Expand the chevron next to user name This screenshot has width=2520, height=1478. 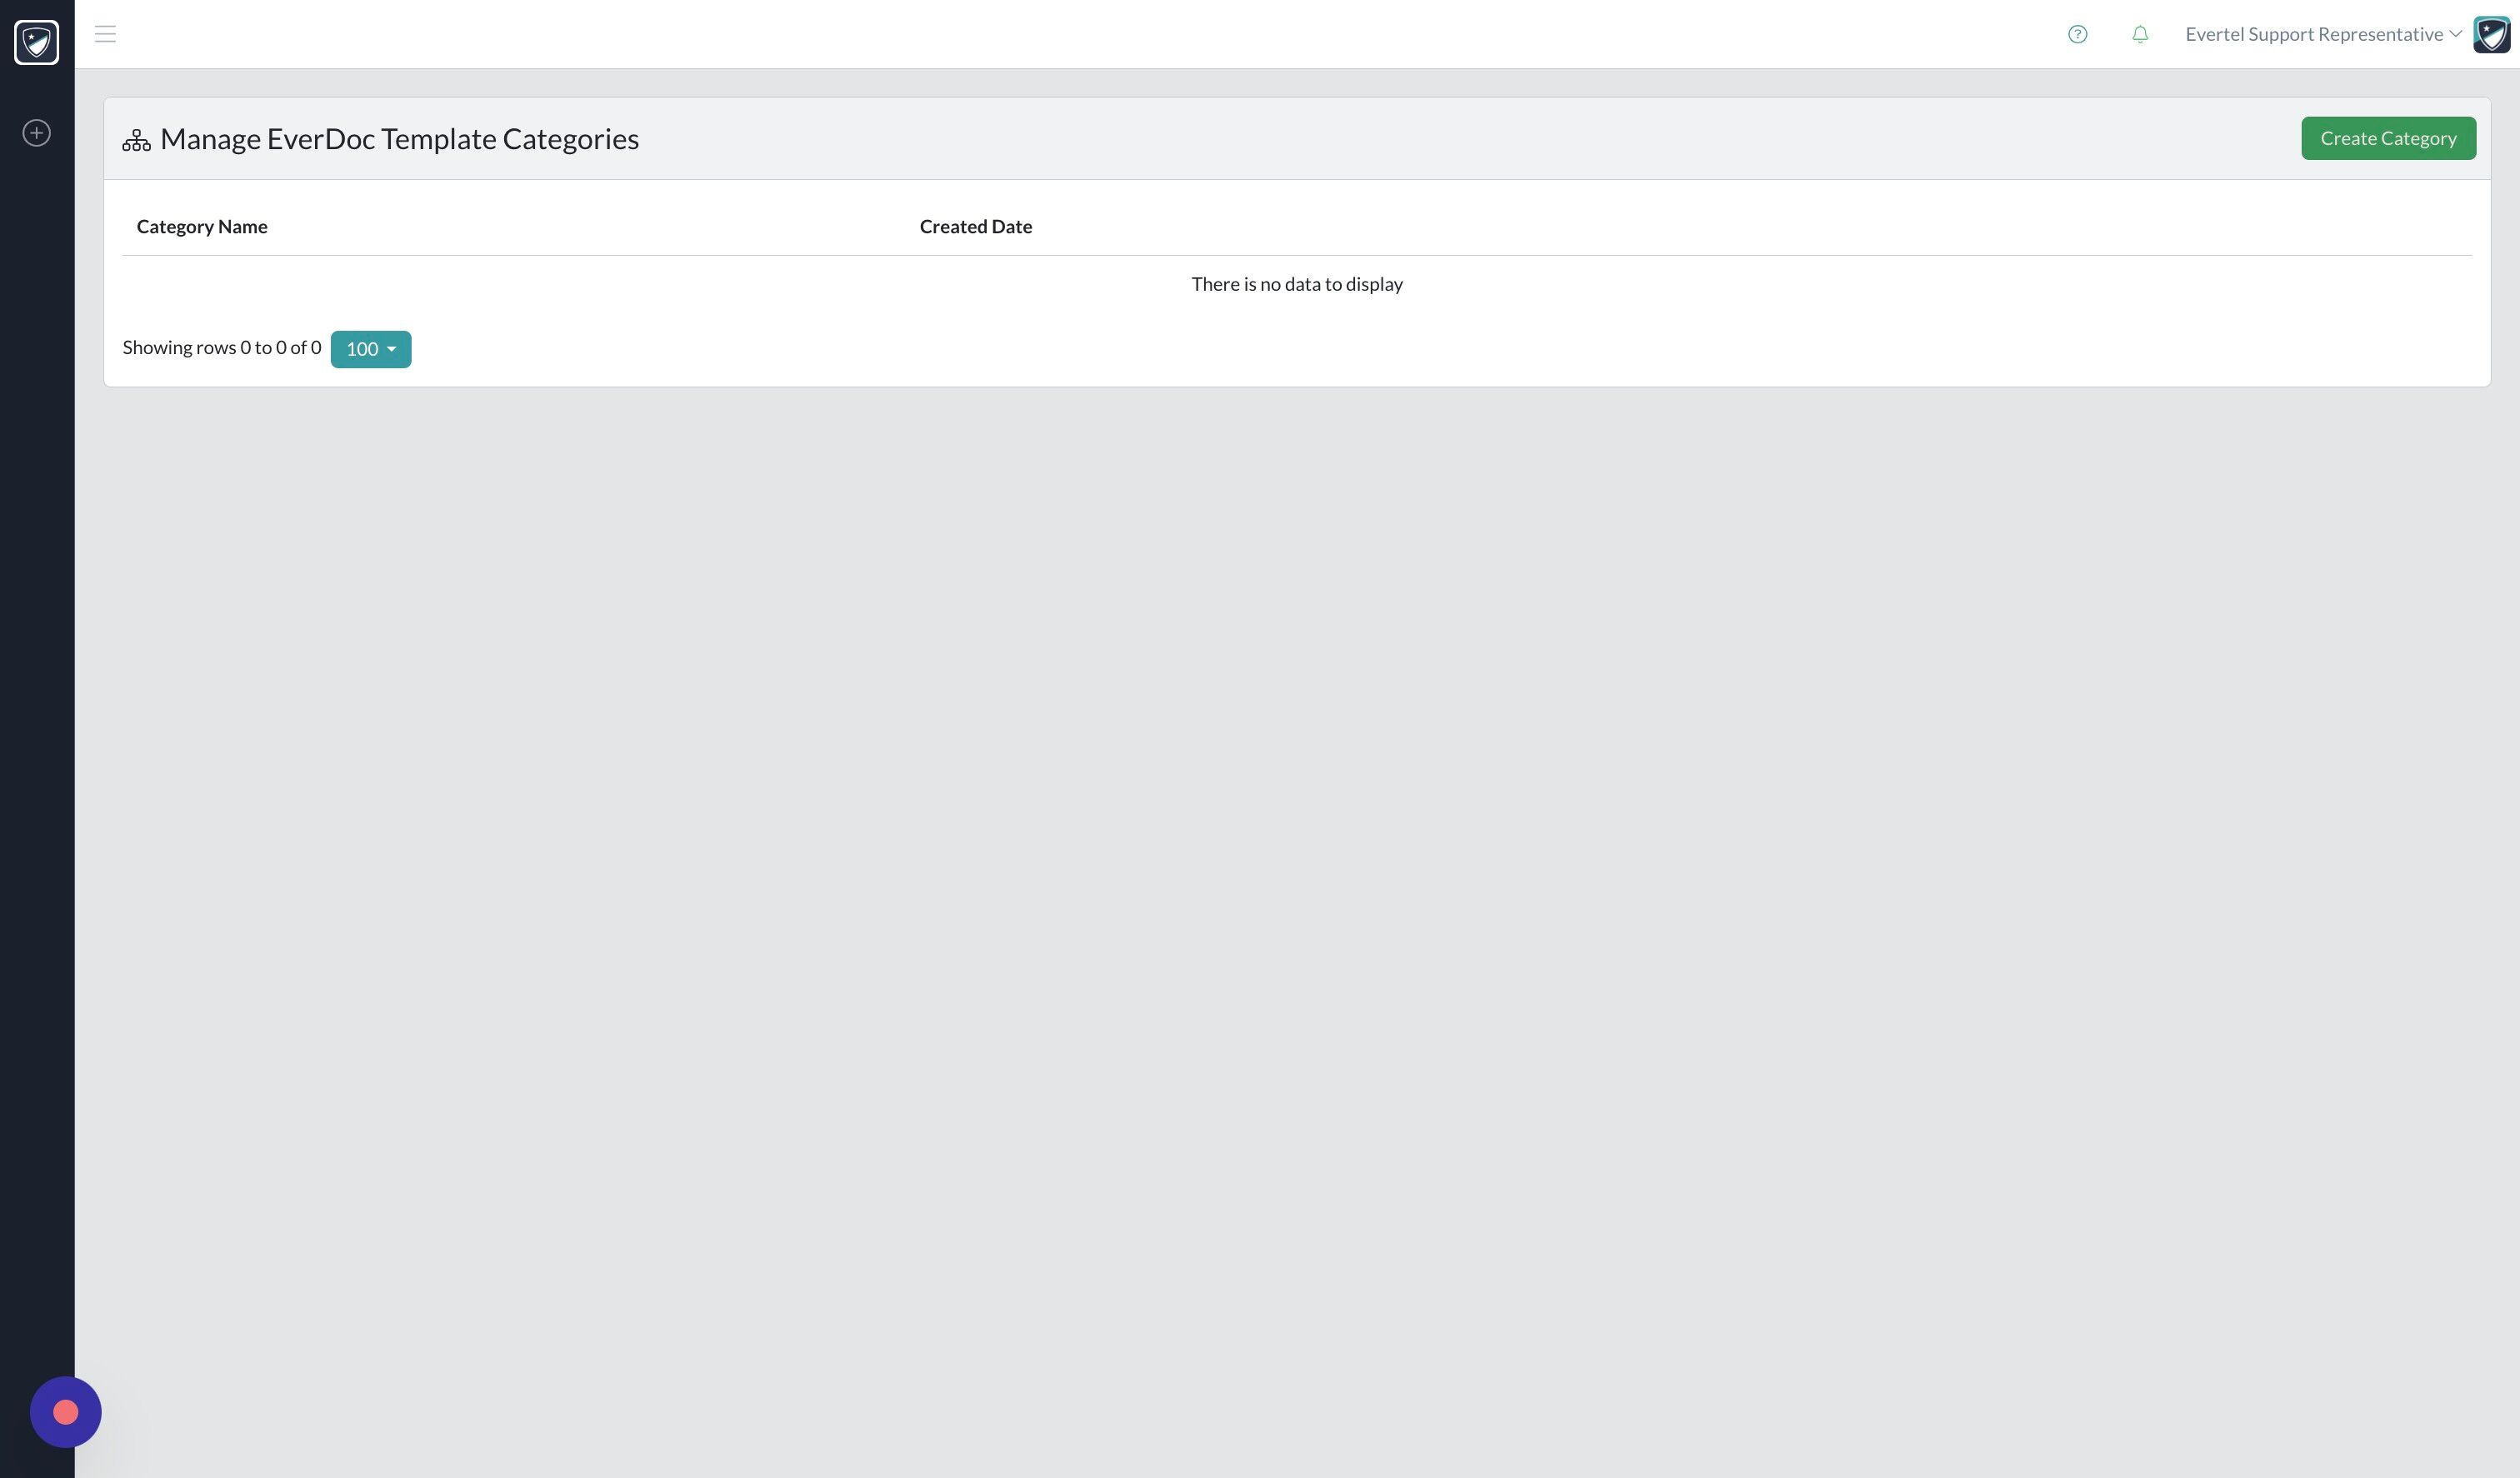[x=2455, y=35]
